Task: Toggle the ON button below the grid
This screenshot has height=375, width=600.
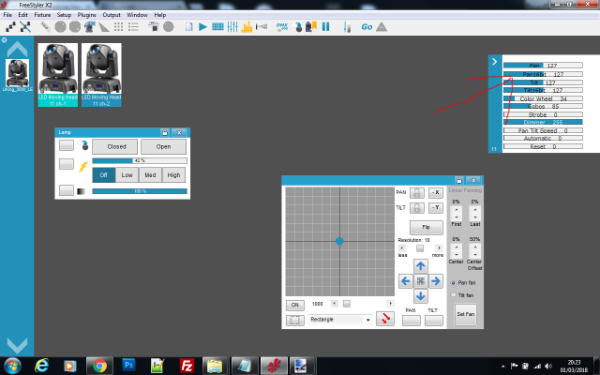Action: pos(295,305)
